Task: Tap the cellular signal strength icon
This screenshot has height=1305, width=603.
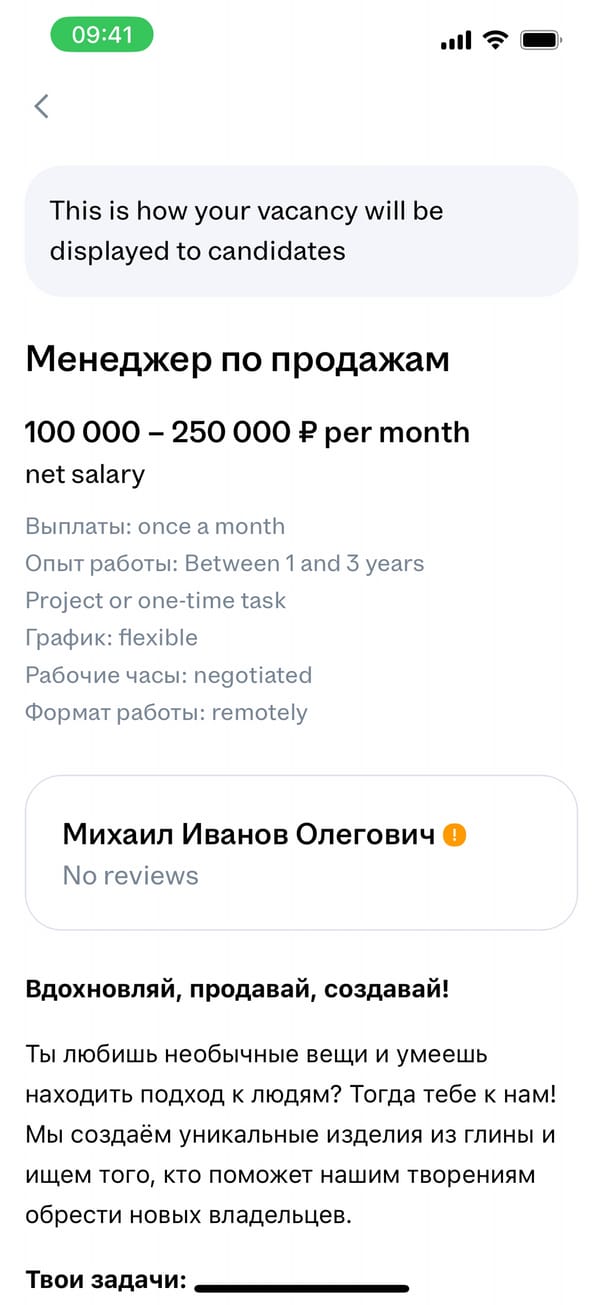Action: tap(455, 40)
